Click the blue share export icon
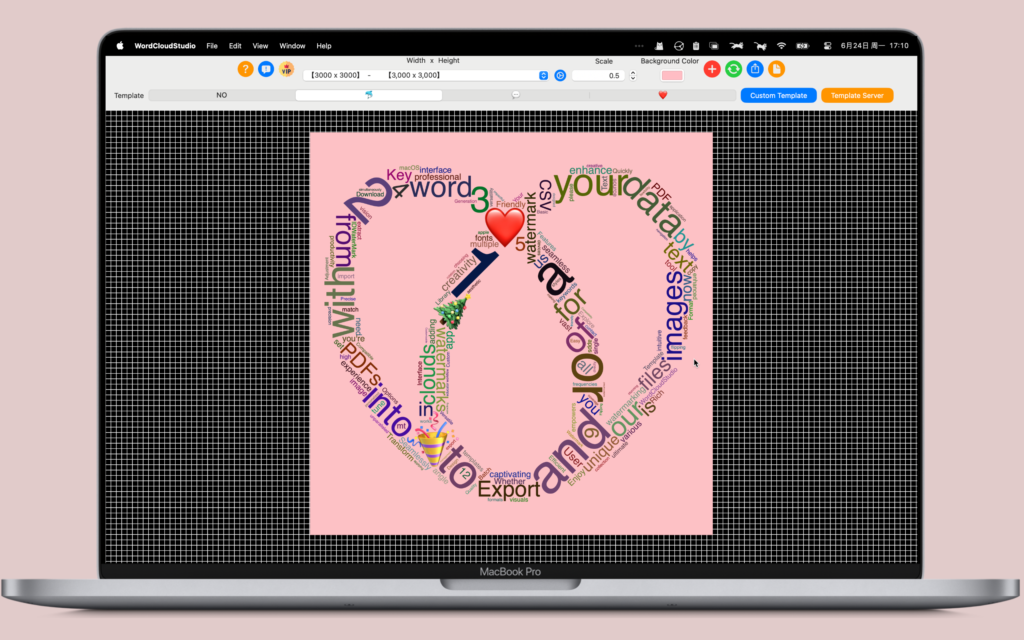This screenshot has width=1024, height=640. click(755, 69)
